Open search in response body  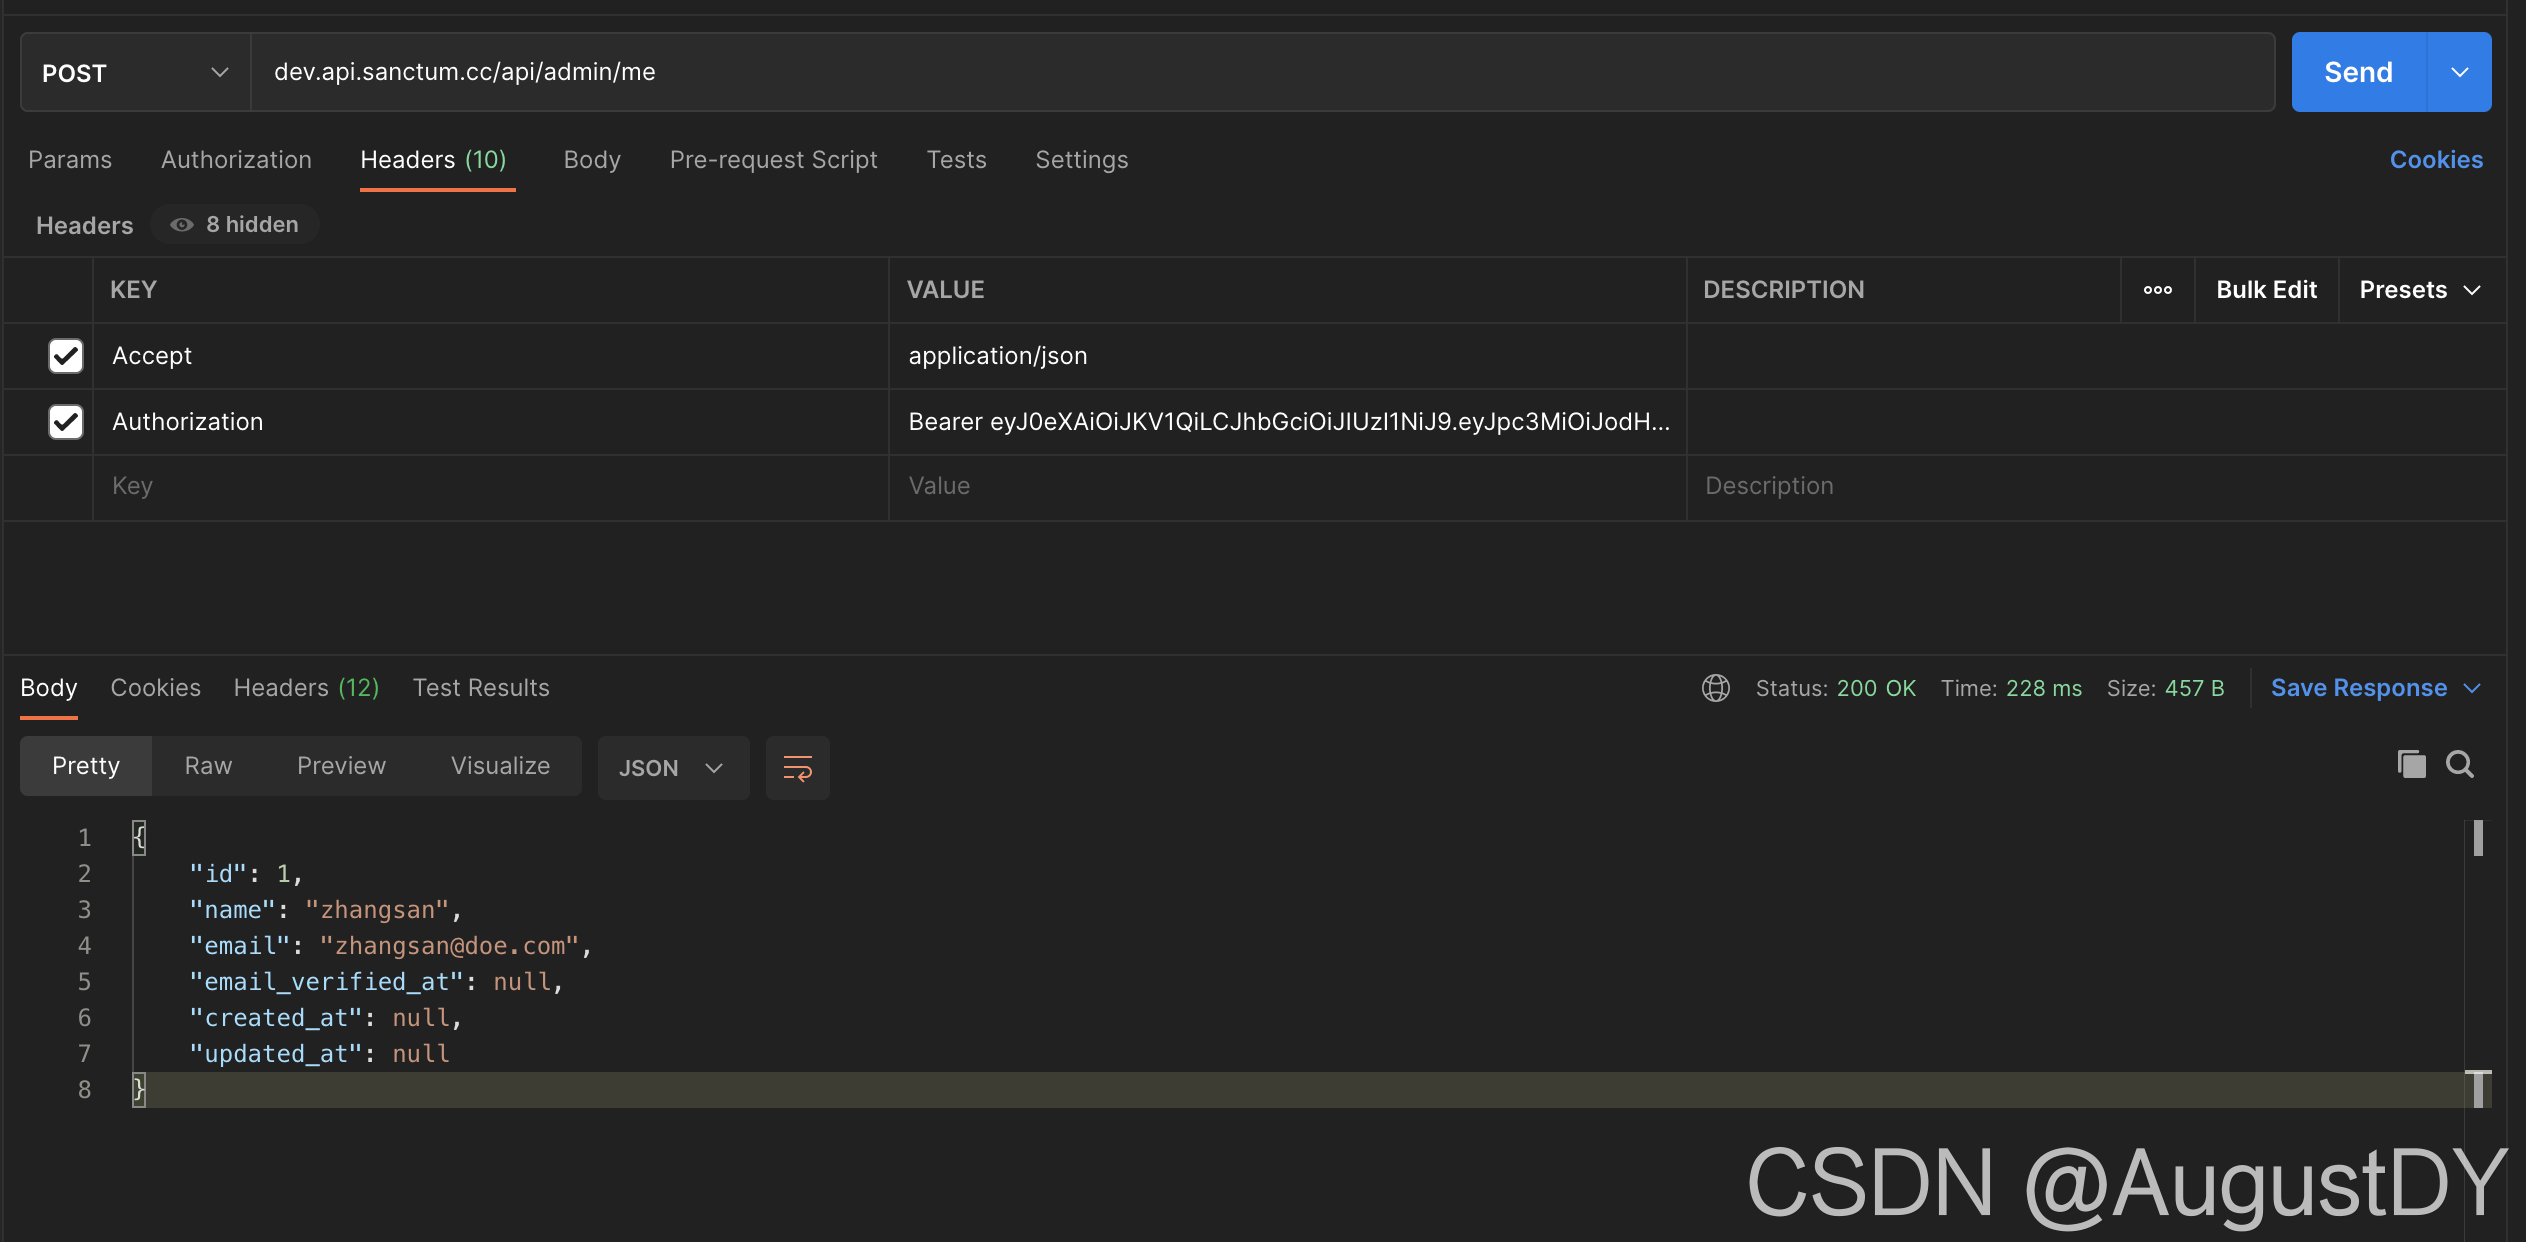pos(2460,764)
